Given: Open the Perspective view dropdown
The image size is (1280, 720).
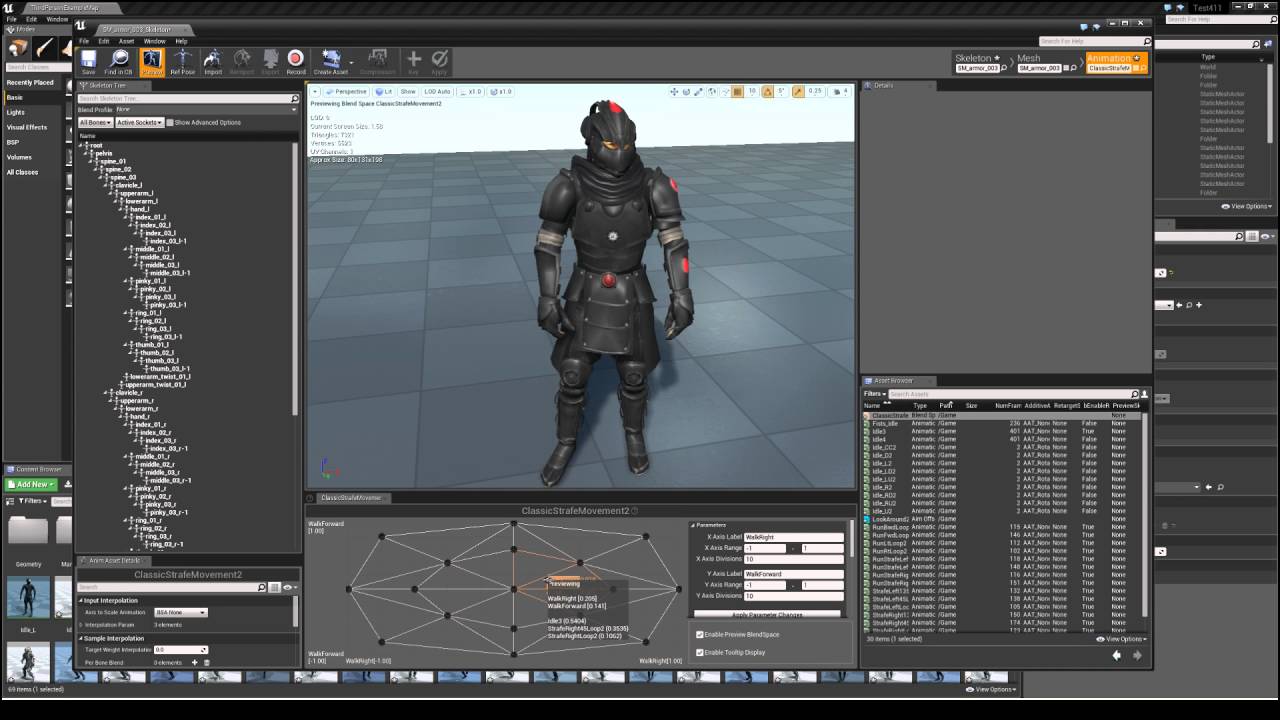Looking at the screenshot, I should 346,92.
